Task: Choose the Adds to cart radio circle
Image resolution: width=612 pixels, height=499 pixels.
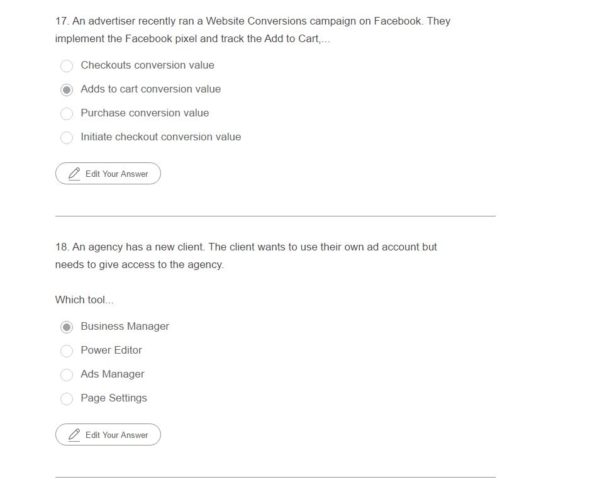Action: click(x=67, y=90)
